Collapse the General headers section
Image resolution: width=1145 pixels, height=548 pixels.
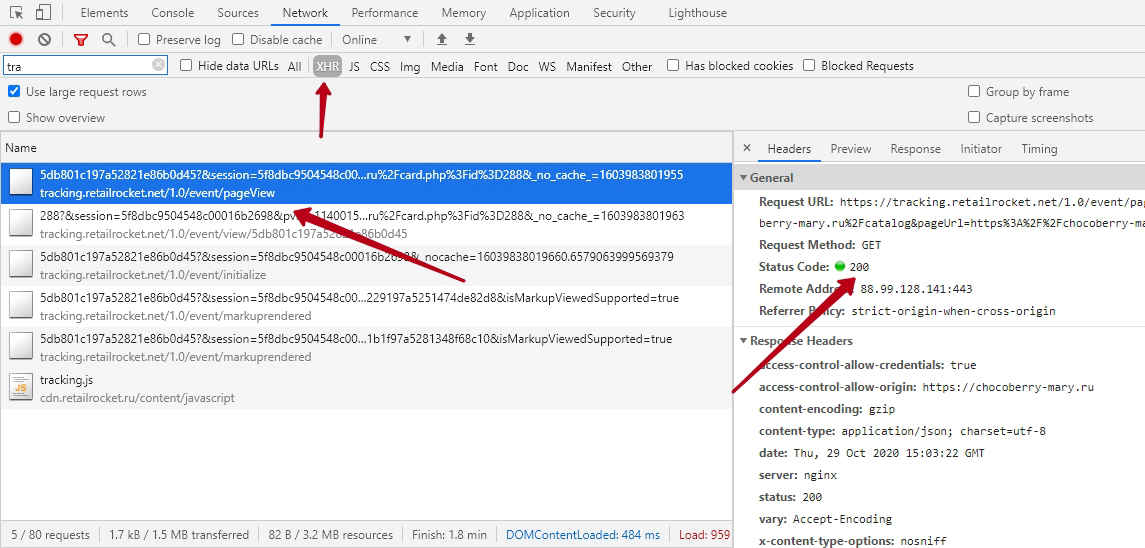(x=743, y=178)
